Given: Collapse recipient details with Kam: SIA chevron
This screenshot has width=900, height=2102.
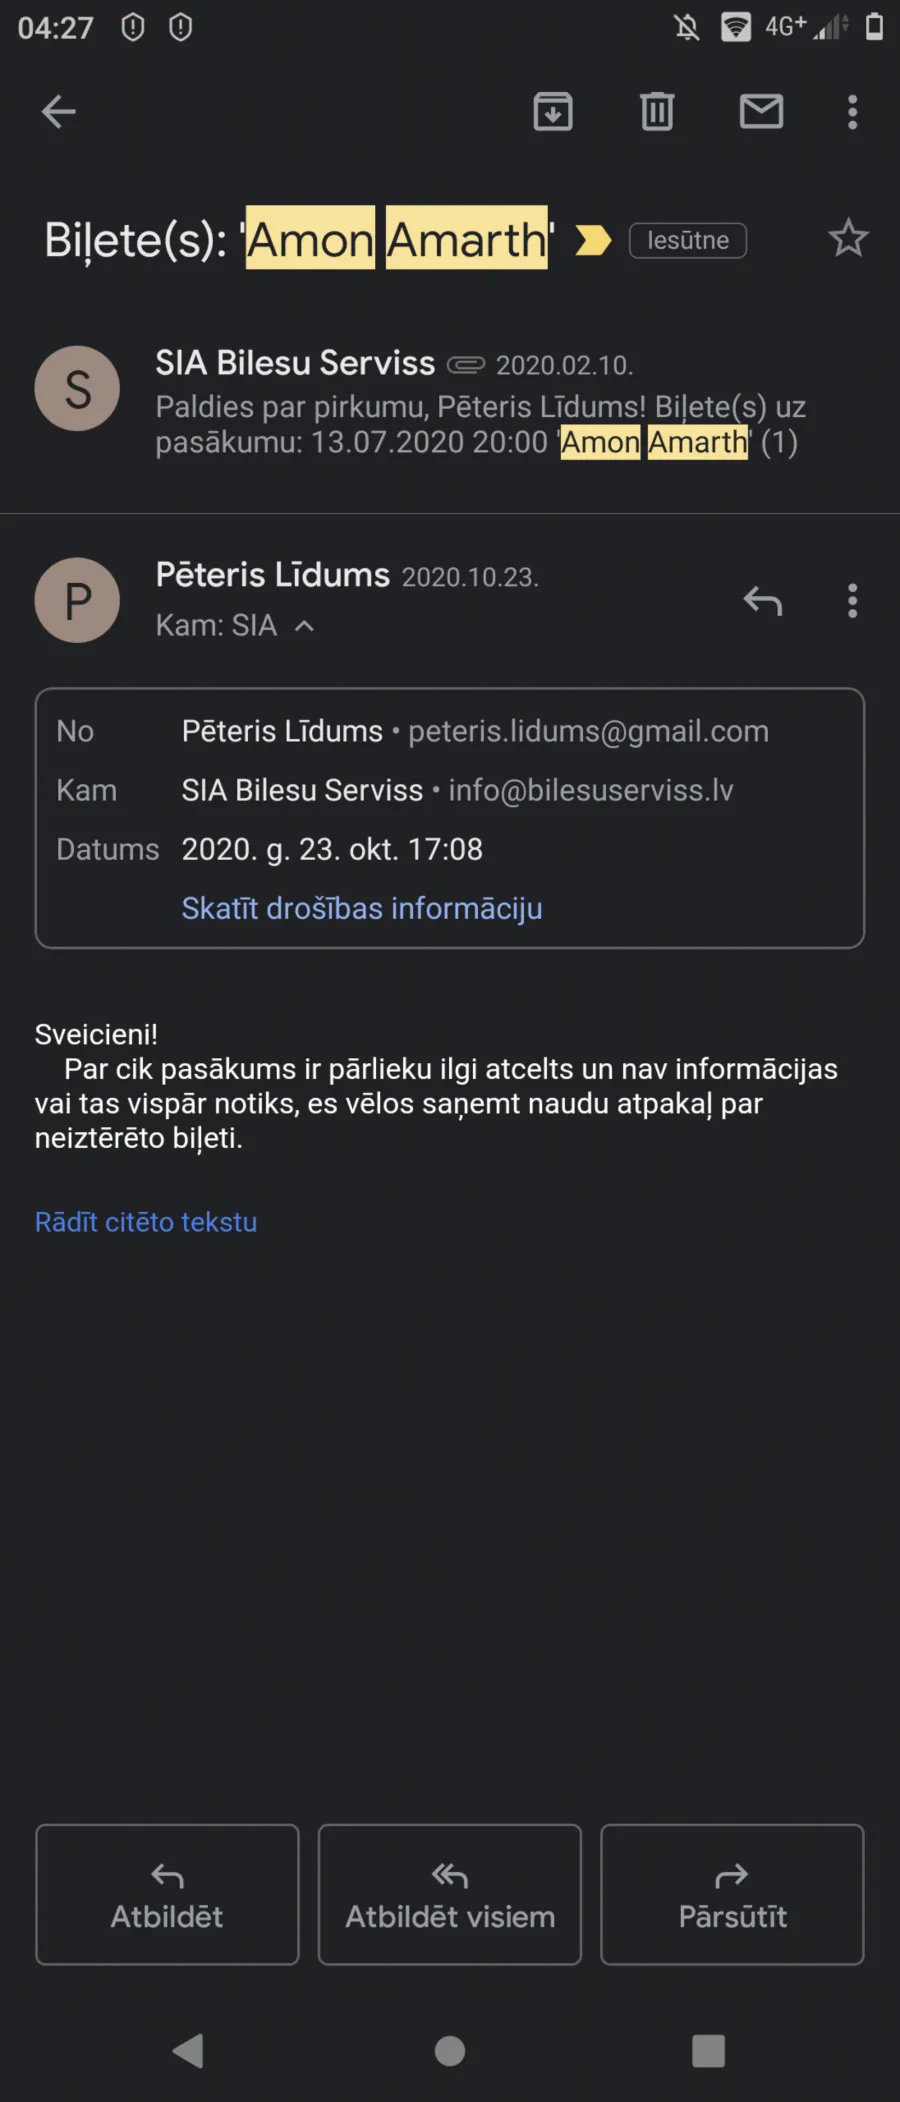Looking at the screenshot, I should click(x=305, y=626).
